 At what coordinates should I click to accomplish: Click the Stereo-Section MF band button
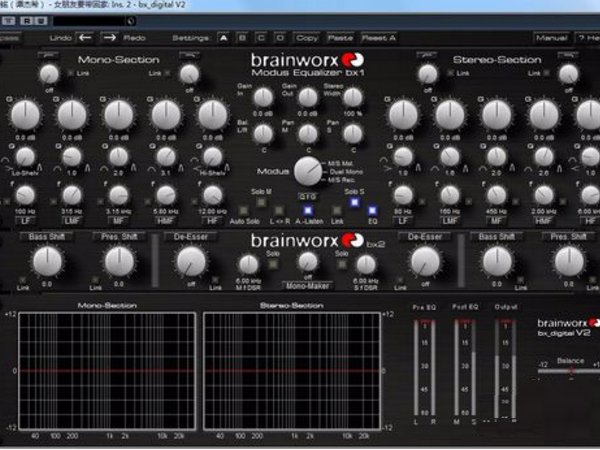(x=497, y=220)
